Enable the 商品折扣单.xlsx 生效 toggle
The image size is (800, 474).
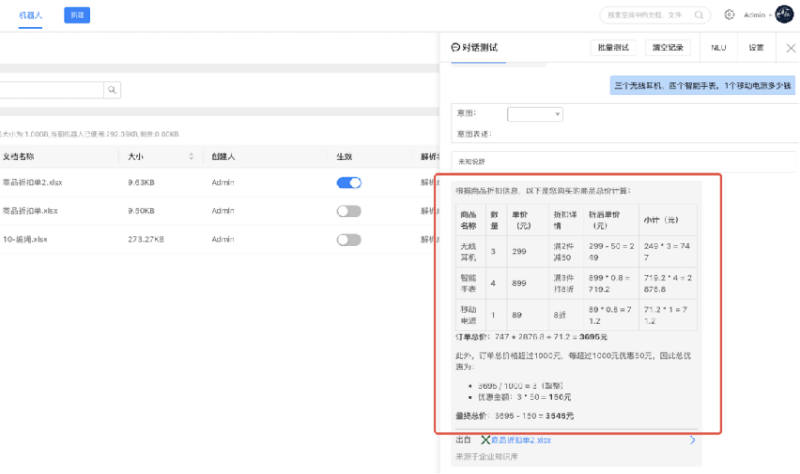pyautogui.click(x=349, y=211)
